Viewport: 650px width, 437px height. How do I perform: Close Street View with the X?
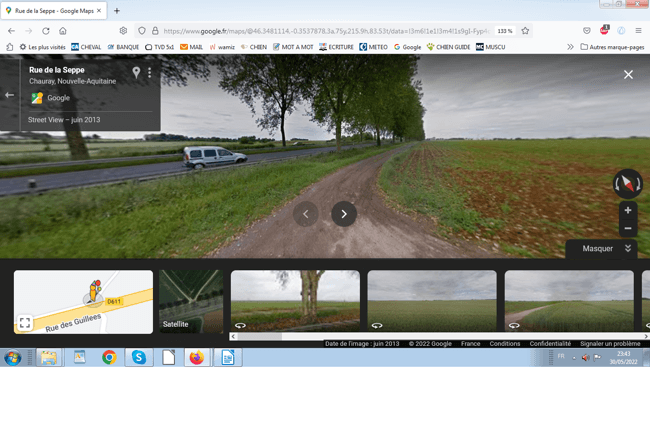pyautogui.click(x=628, y=74)
